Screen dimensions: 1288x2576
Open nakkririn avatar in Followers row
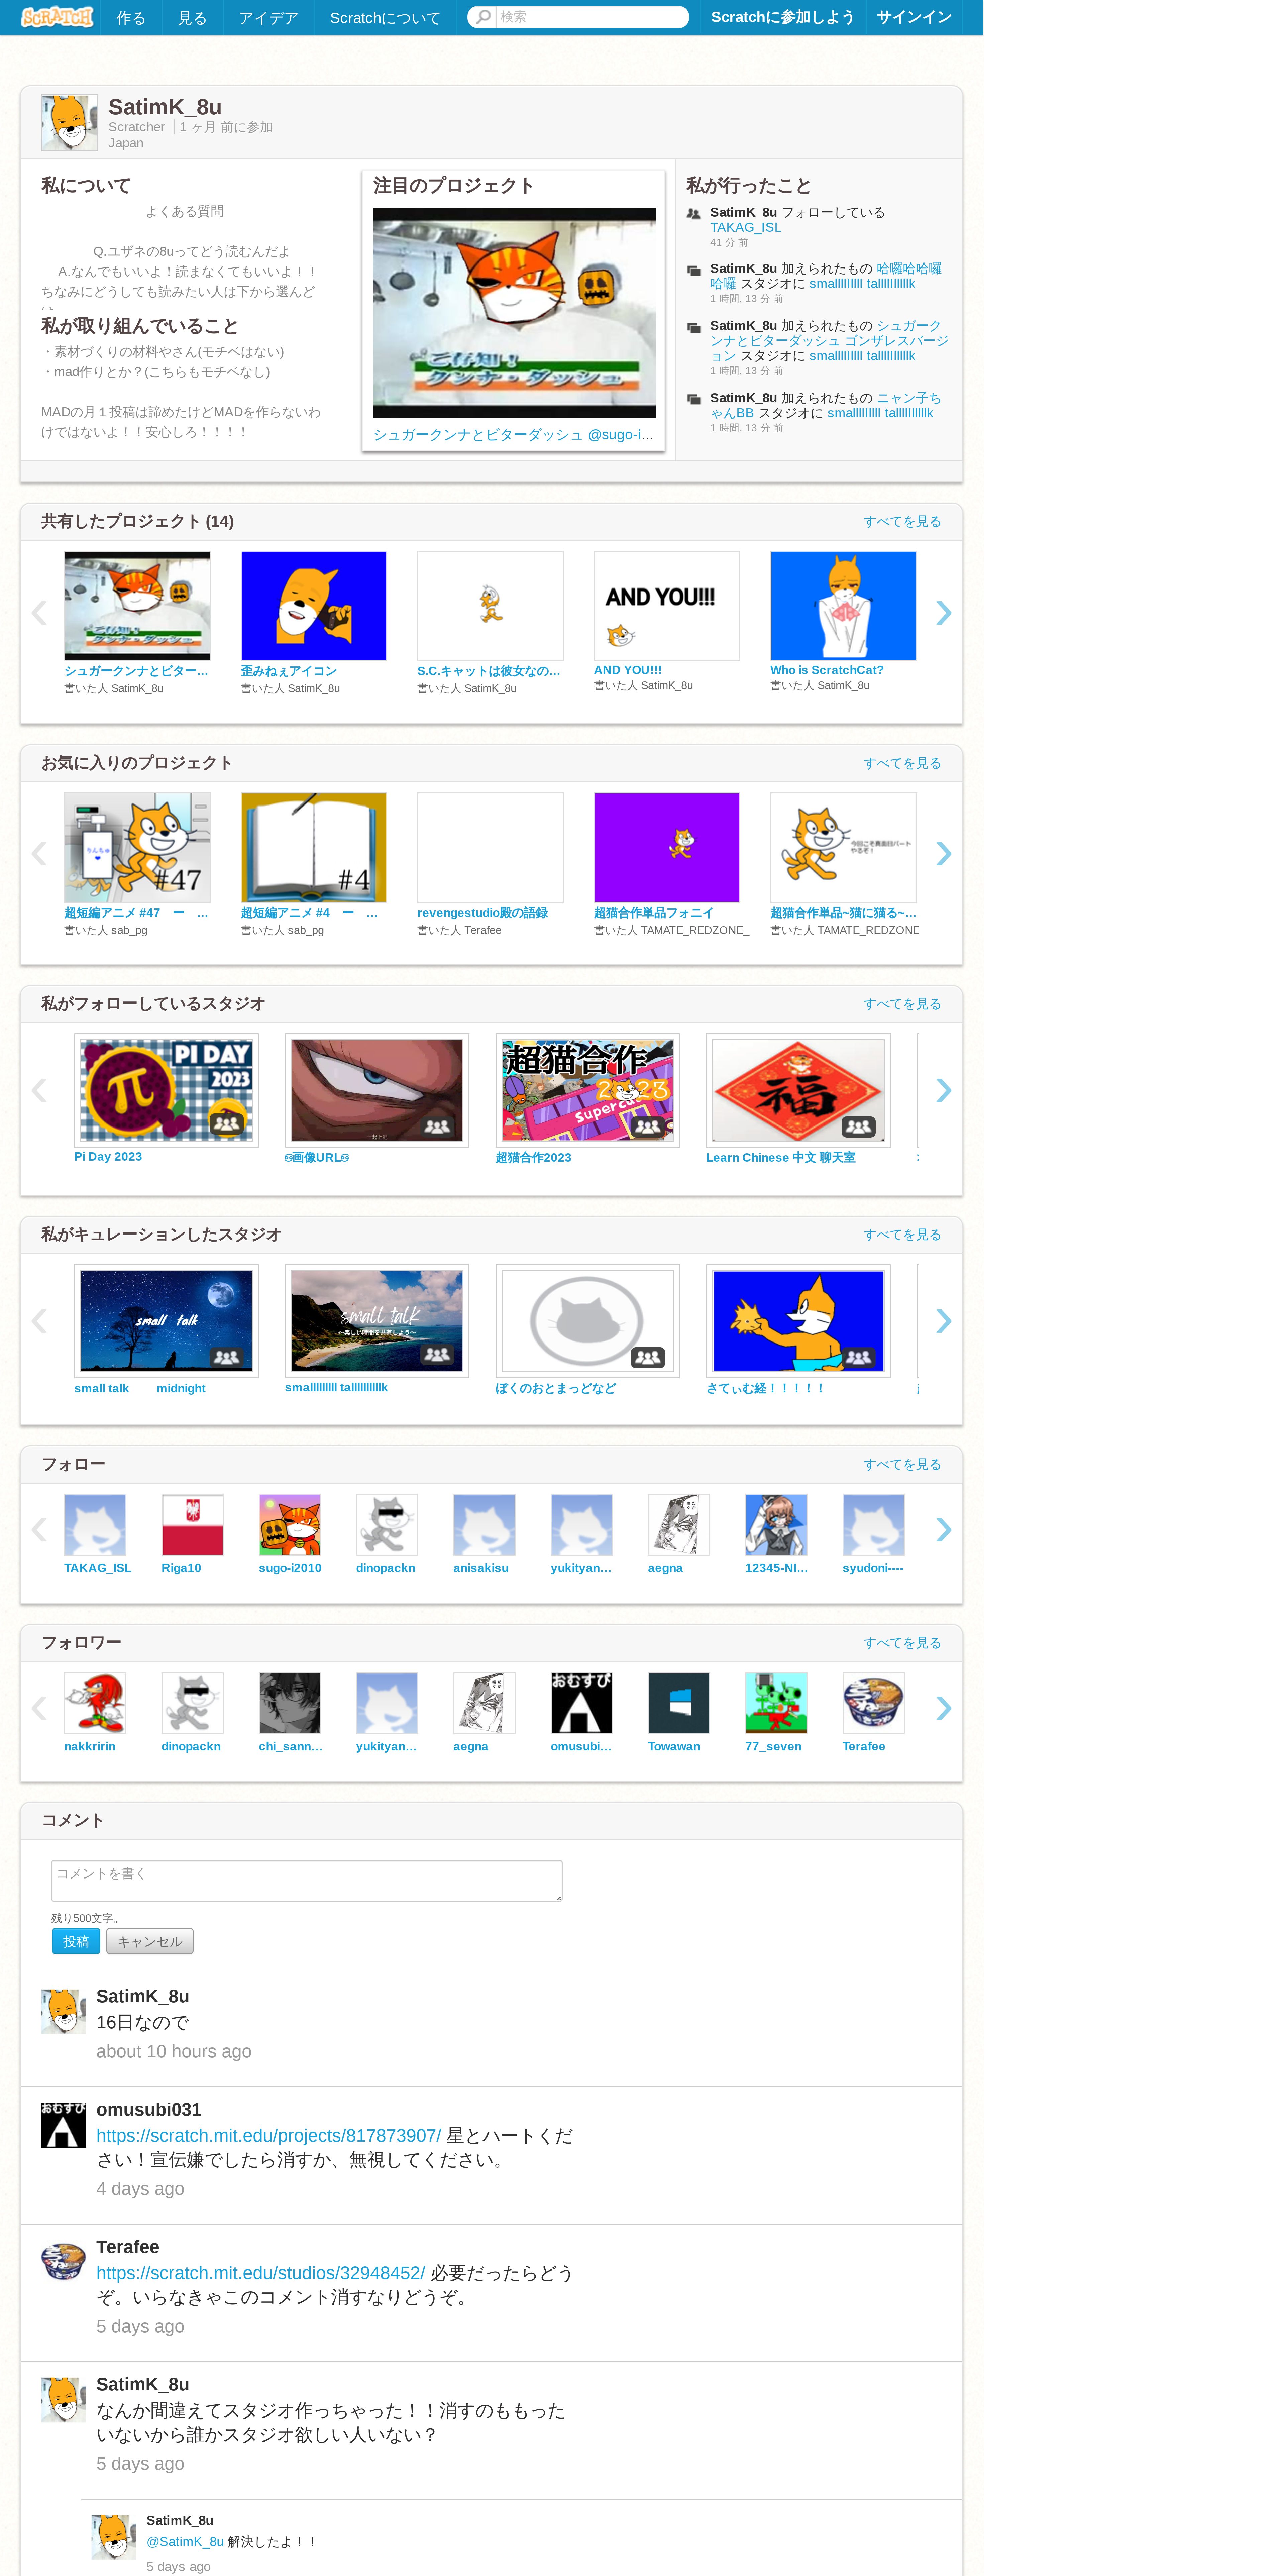point(95,1703)
